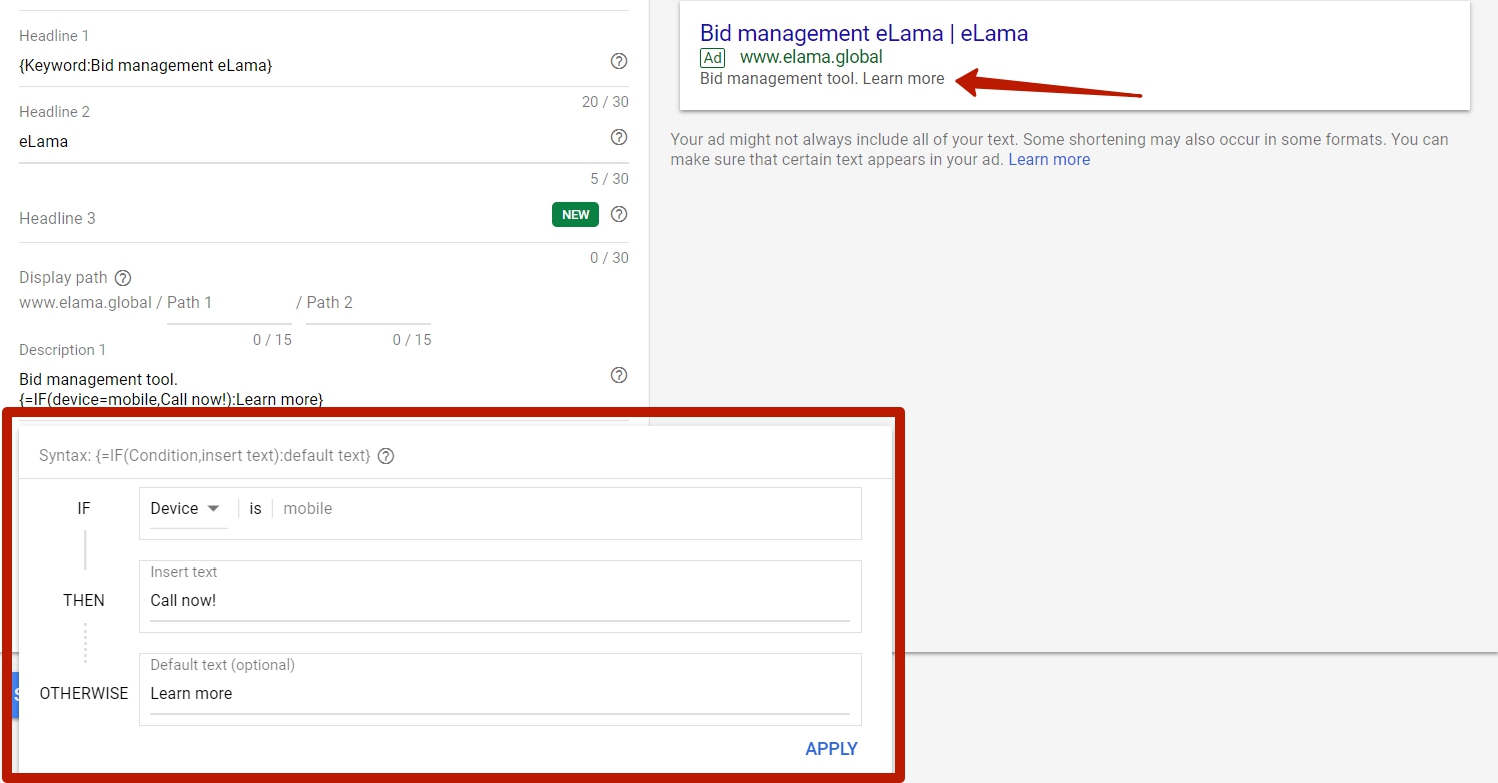Click www.elama.global URL in ad preview

pos(811,57)
